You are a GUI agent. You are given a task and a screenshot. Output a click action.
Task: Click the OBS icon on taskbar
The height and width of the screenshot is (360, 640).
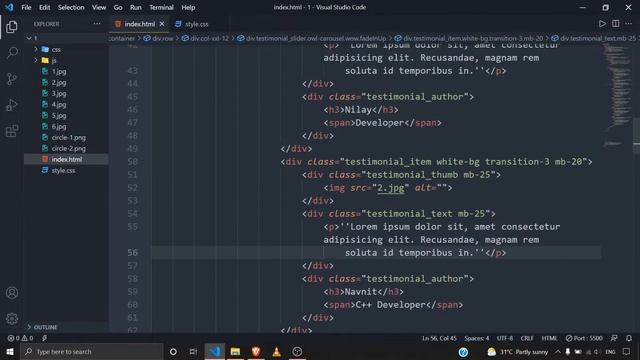[297, 351]
